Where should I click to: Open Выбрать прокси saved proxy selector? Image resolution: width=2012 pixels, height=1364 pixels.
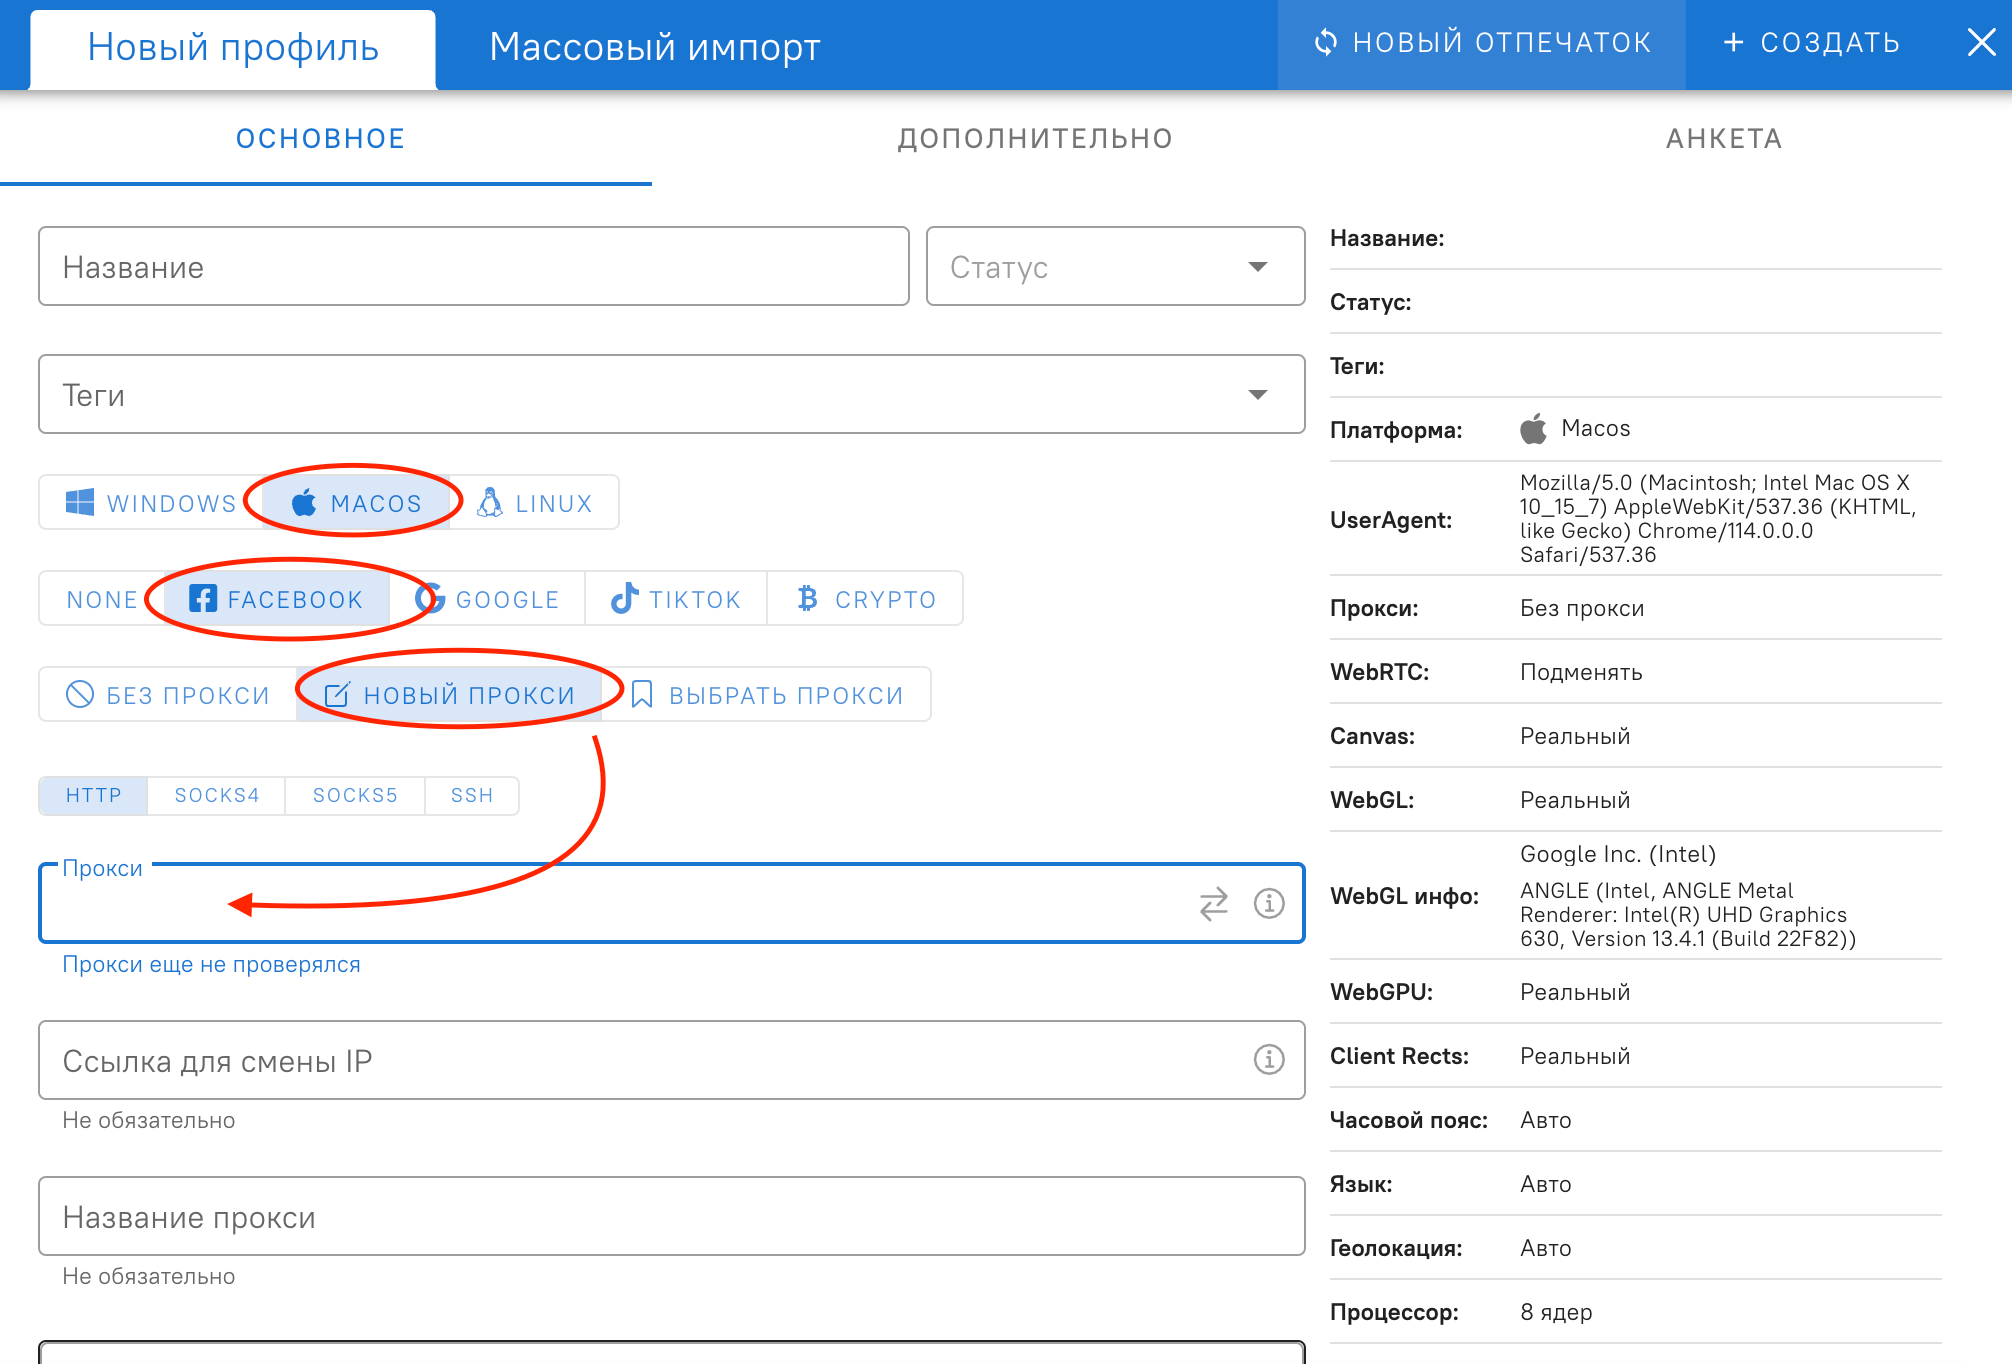coord(767,695)
